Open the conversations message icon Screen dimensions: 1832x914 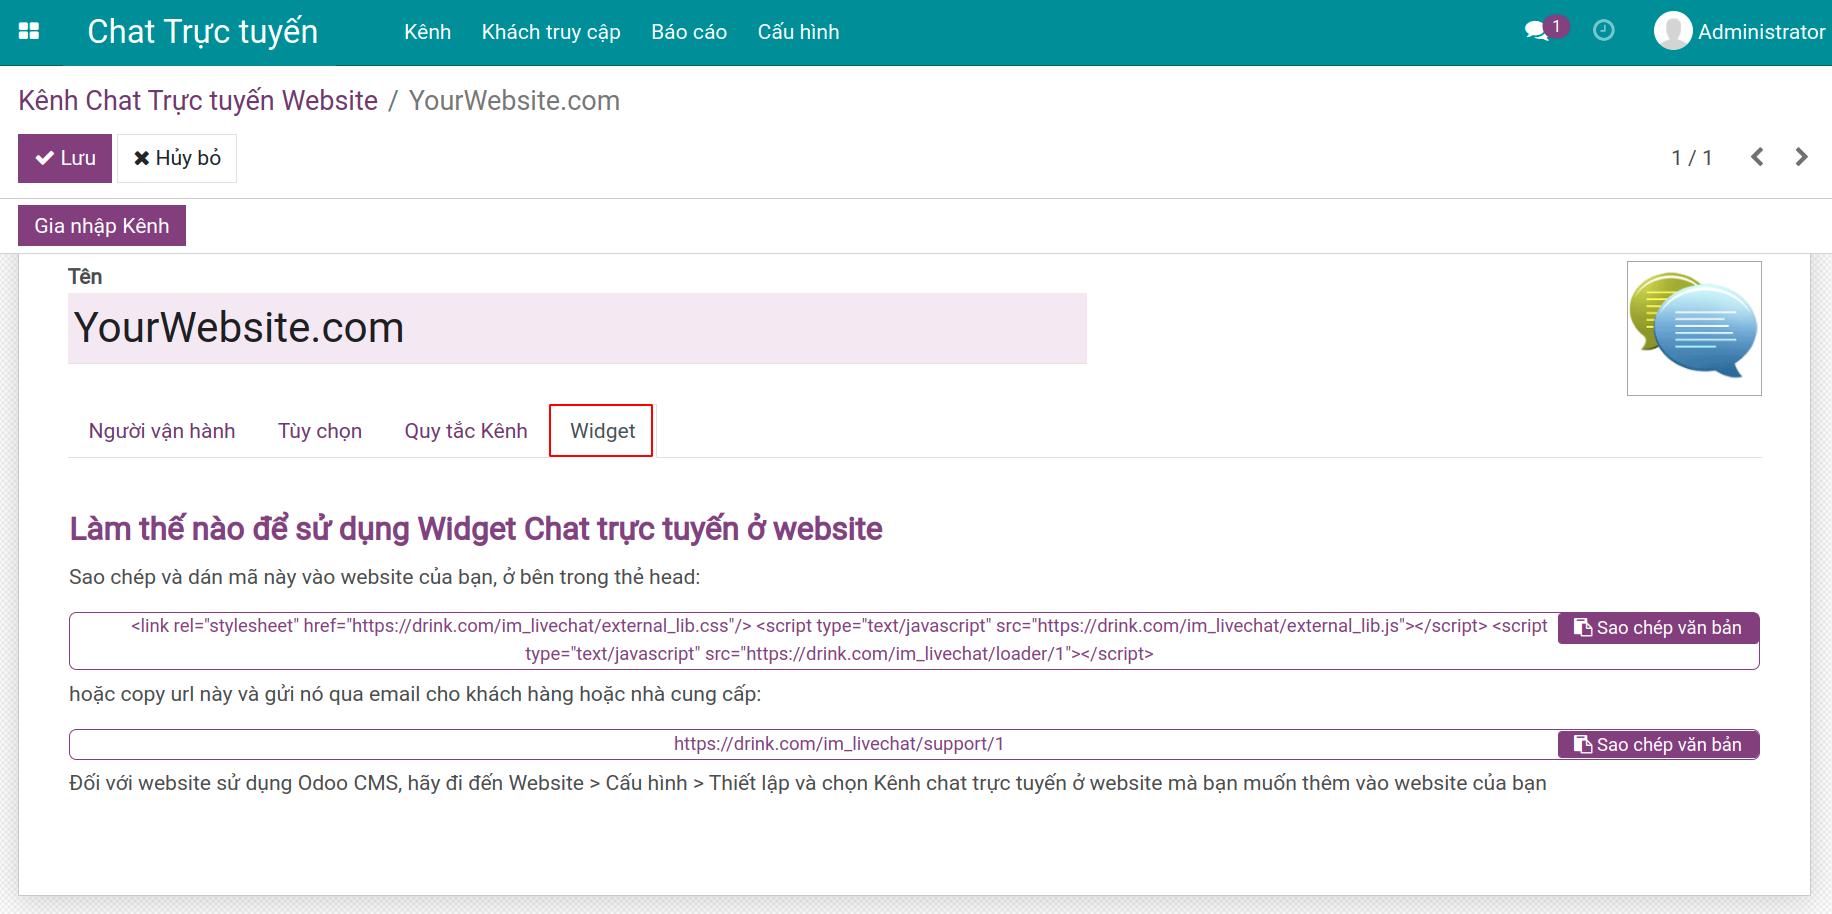click(x=1536, y=31)
